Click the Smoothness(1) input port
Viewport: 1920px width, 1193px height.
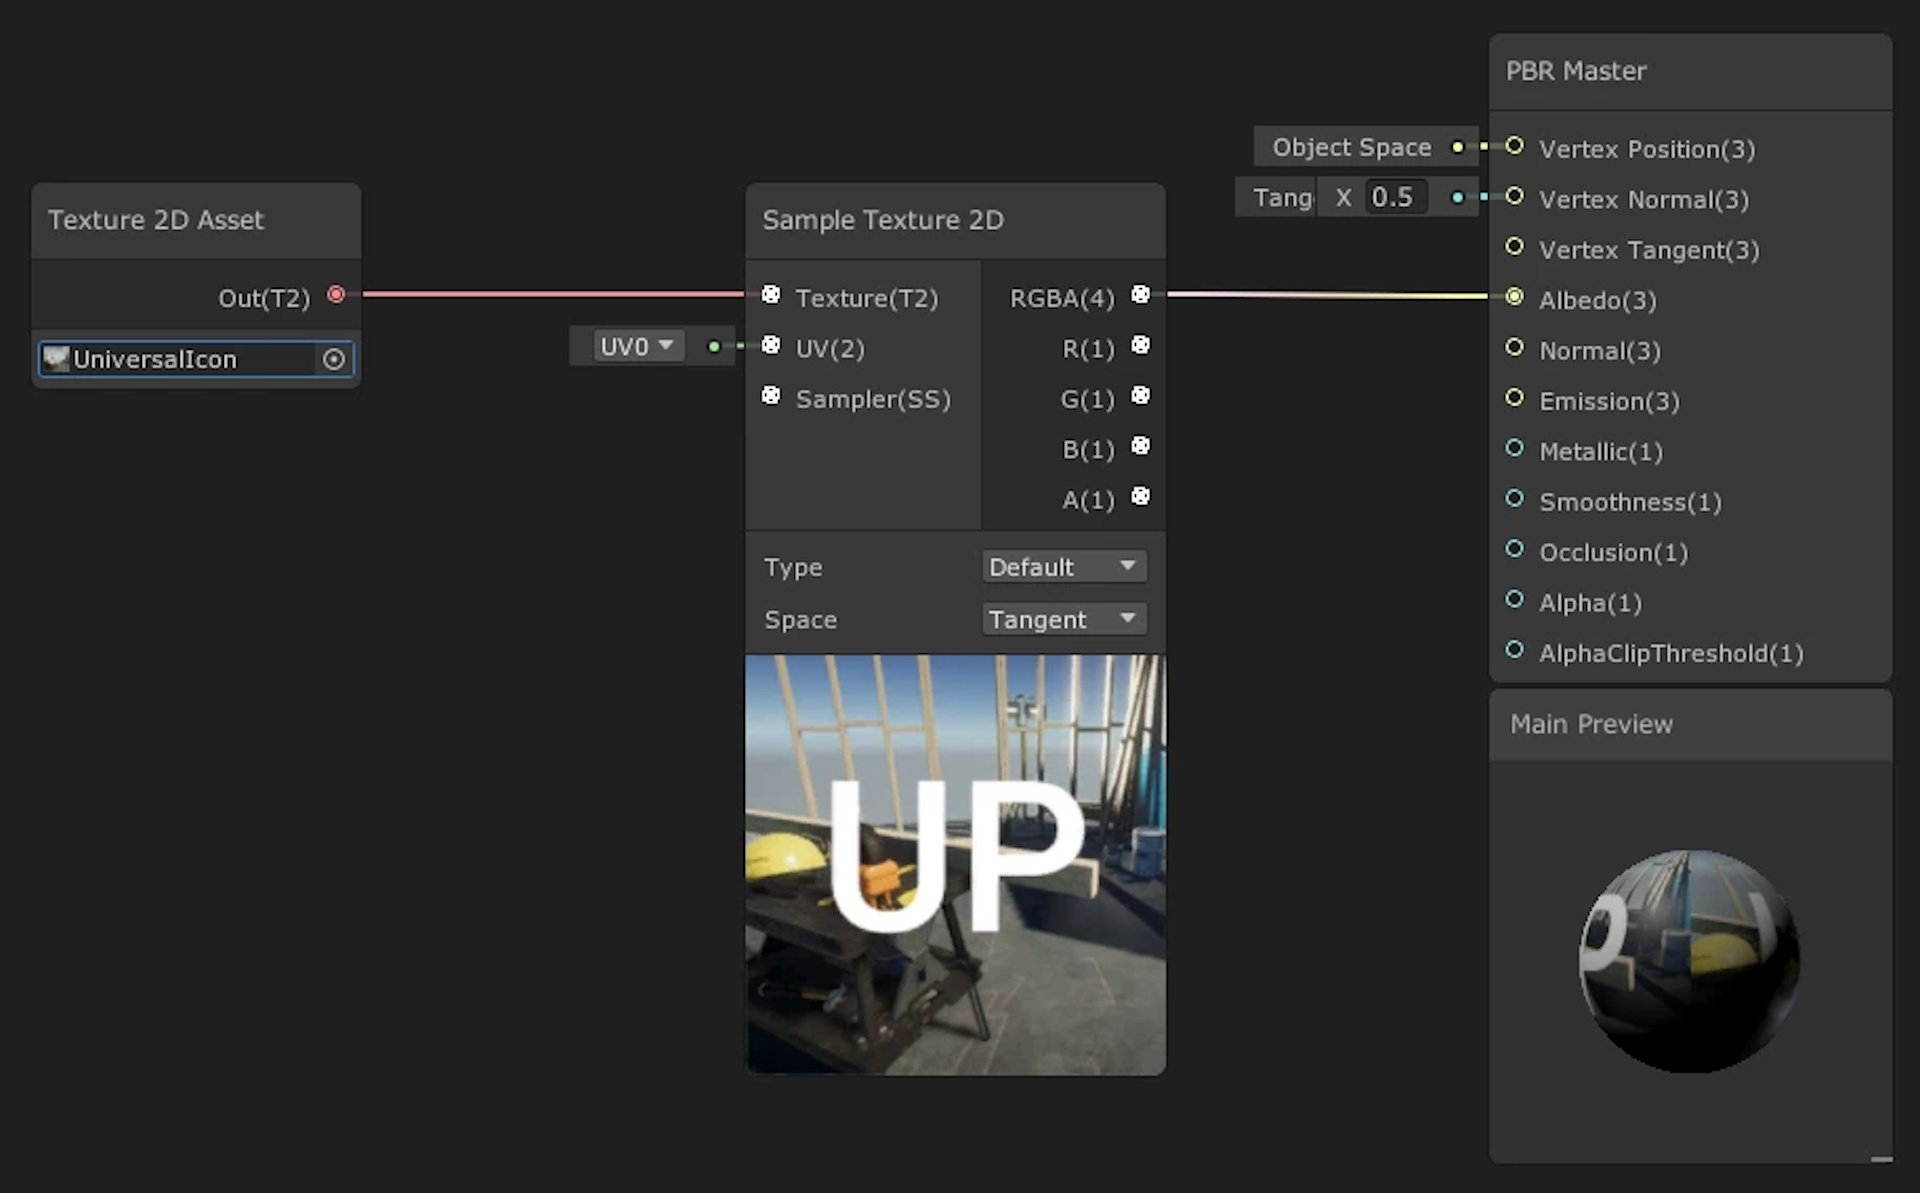1514,498
